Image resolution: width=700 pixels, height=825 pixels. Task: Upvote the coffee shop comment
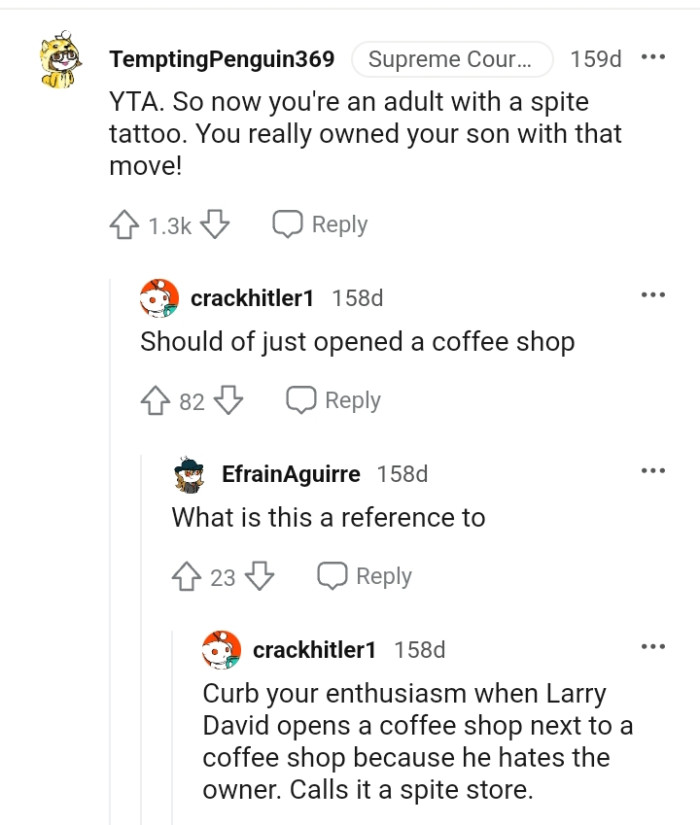click(155, 400)
